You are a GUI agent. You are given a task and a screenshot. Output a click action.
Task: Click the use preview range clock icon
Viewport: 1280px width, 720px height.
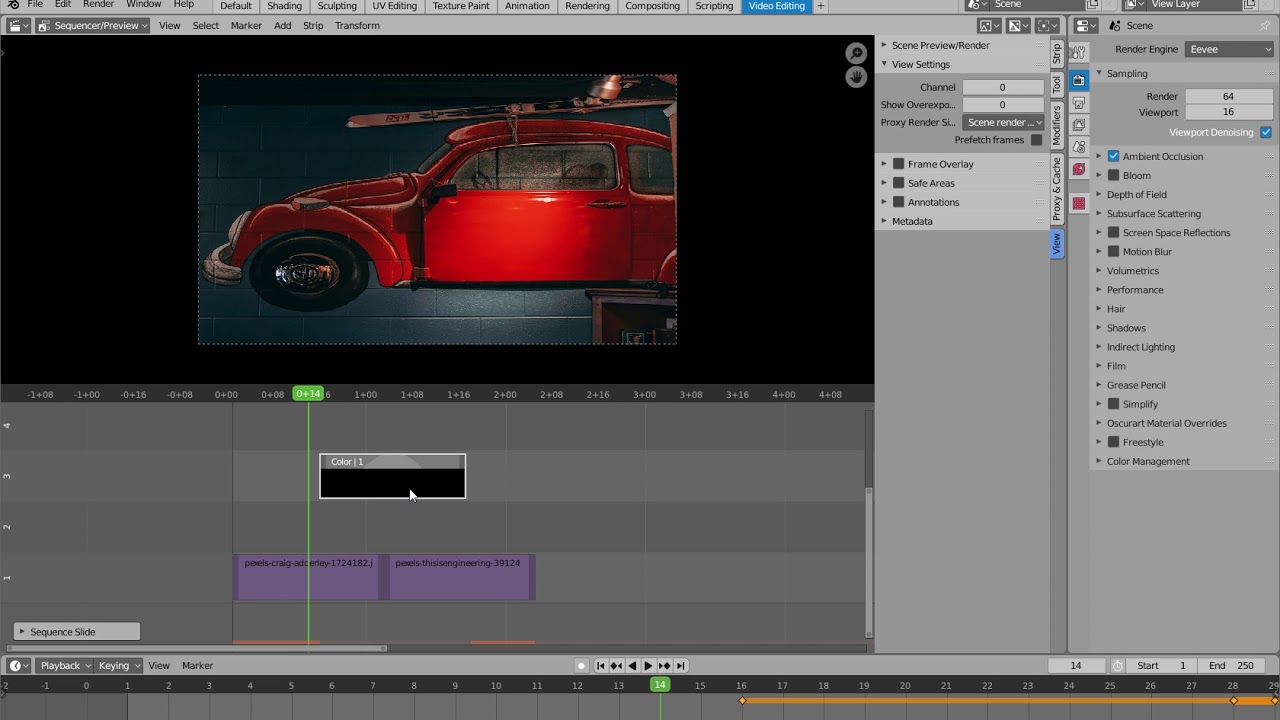(x=1118, y=666)
